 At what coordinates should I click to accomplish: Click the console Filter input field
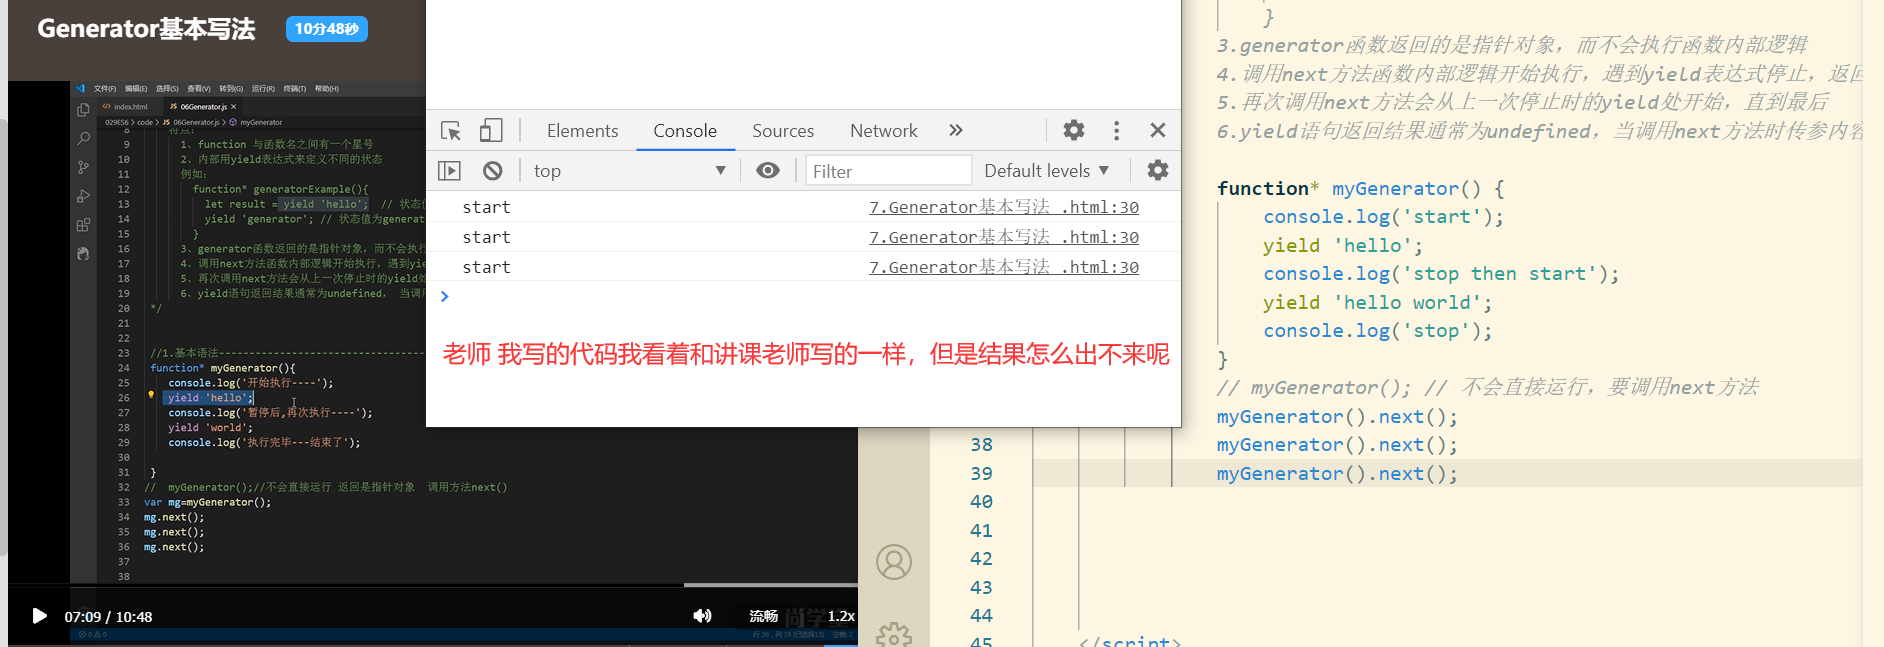coord(888,171)
